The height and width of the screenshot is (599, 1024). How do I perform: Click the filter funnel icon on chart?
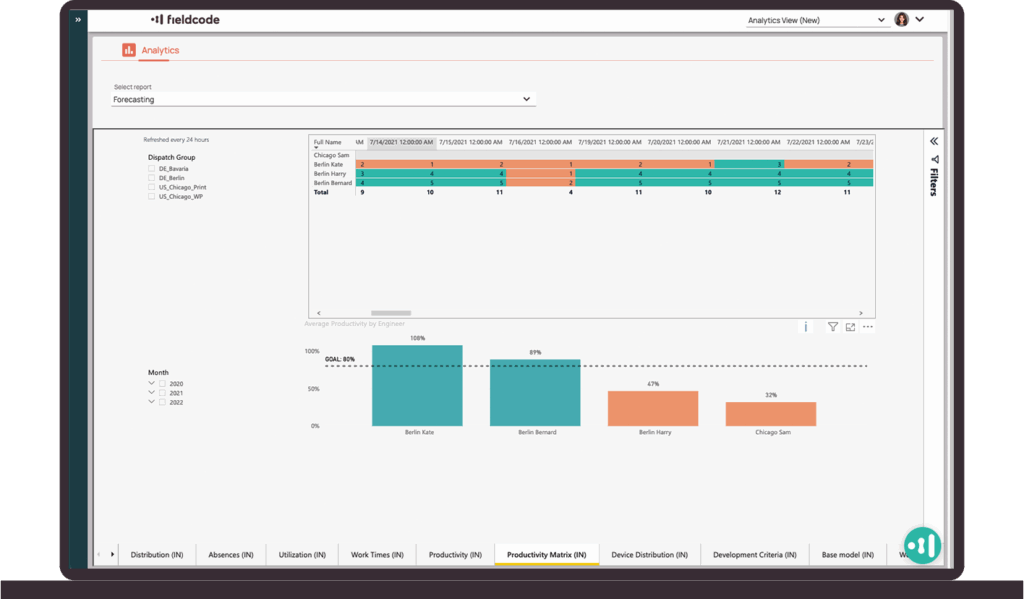[x=832, y=327]
